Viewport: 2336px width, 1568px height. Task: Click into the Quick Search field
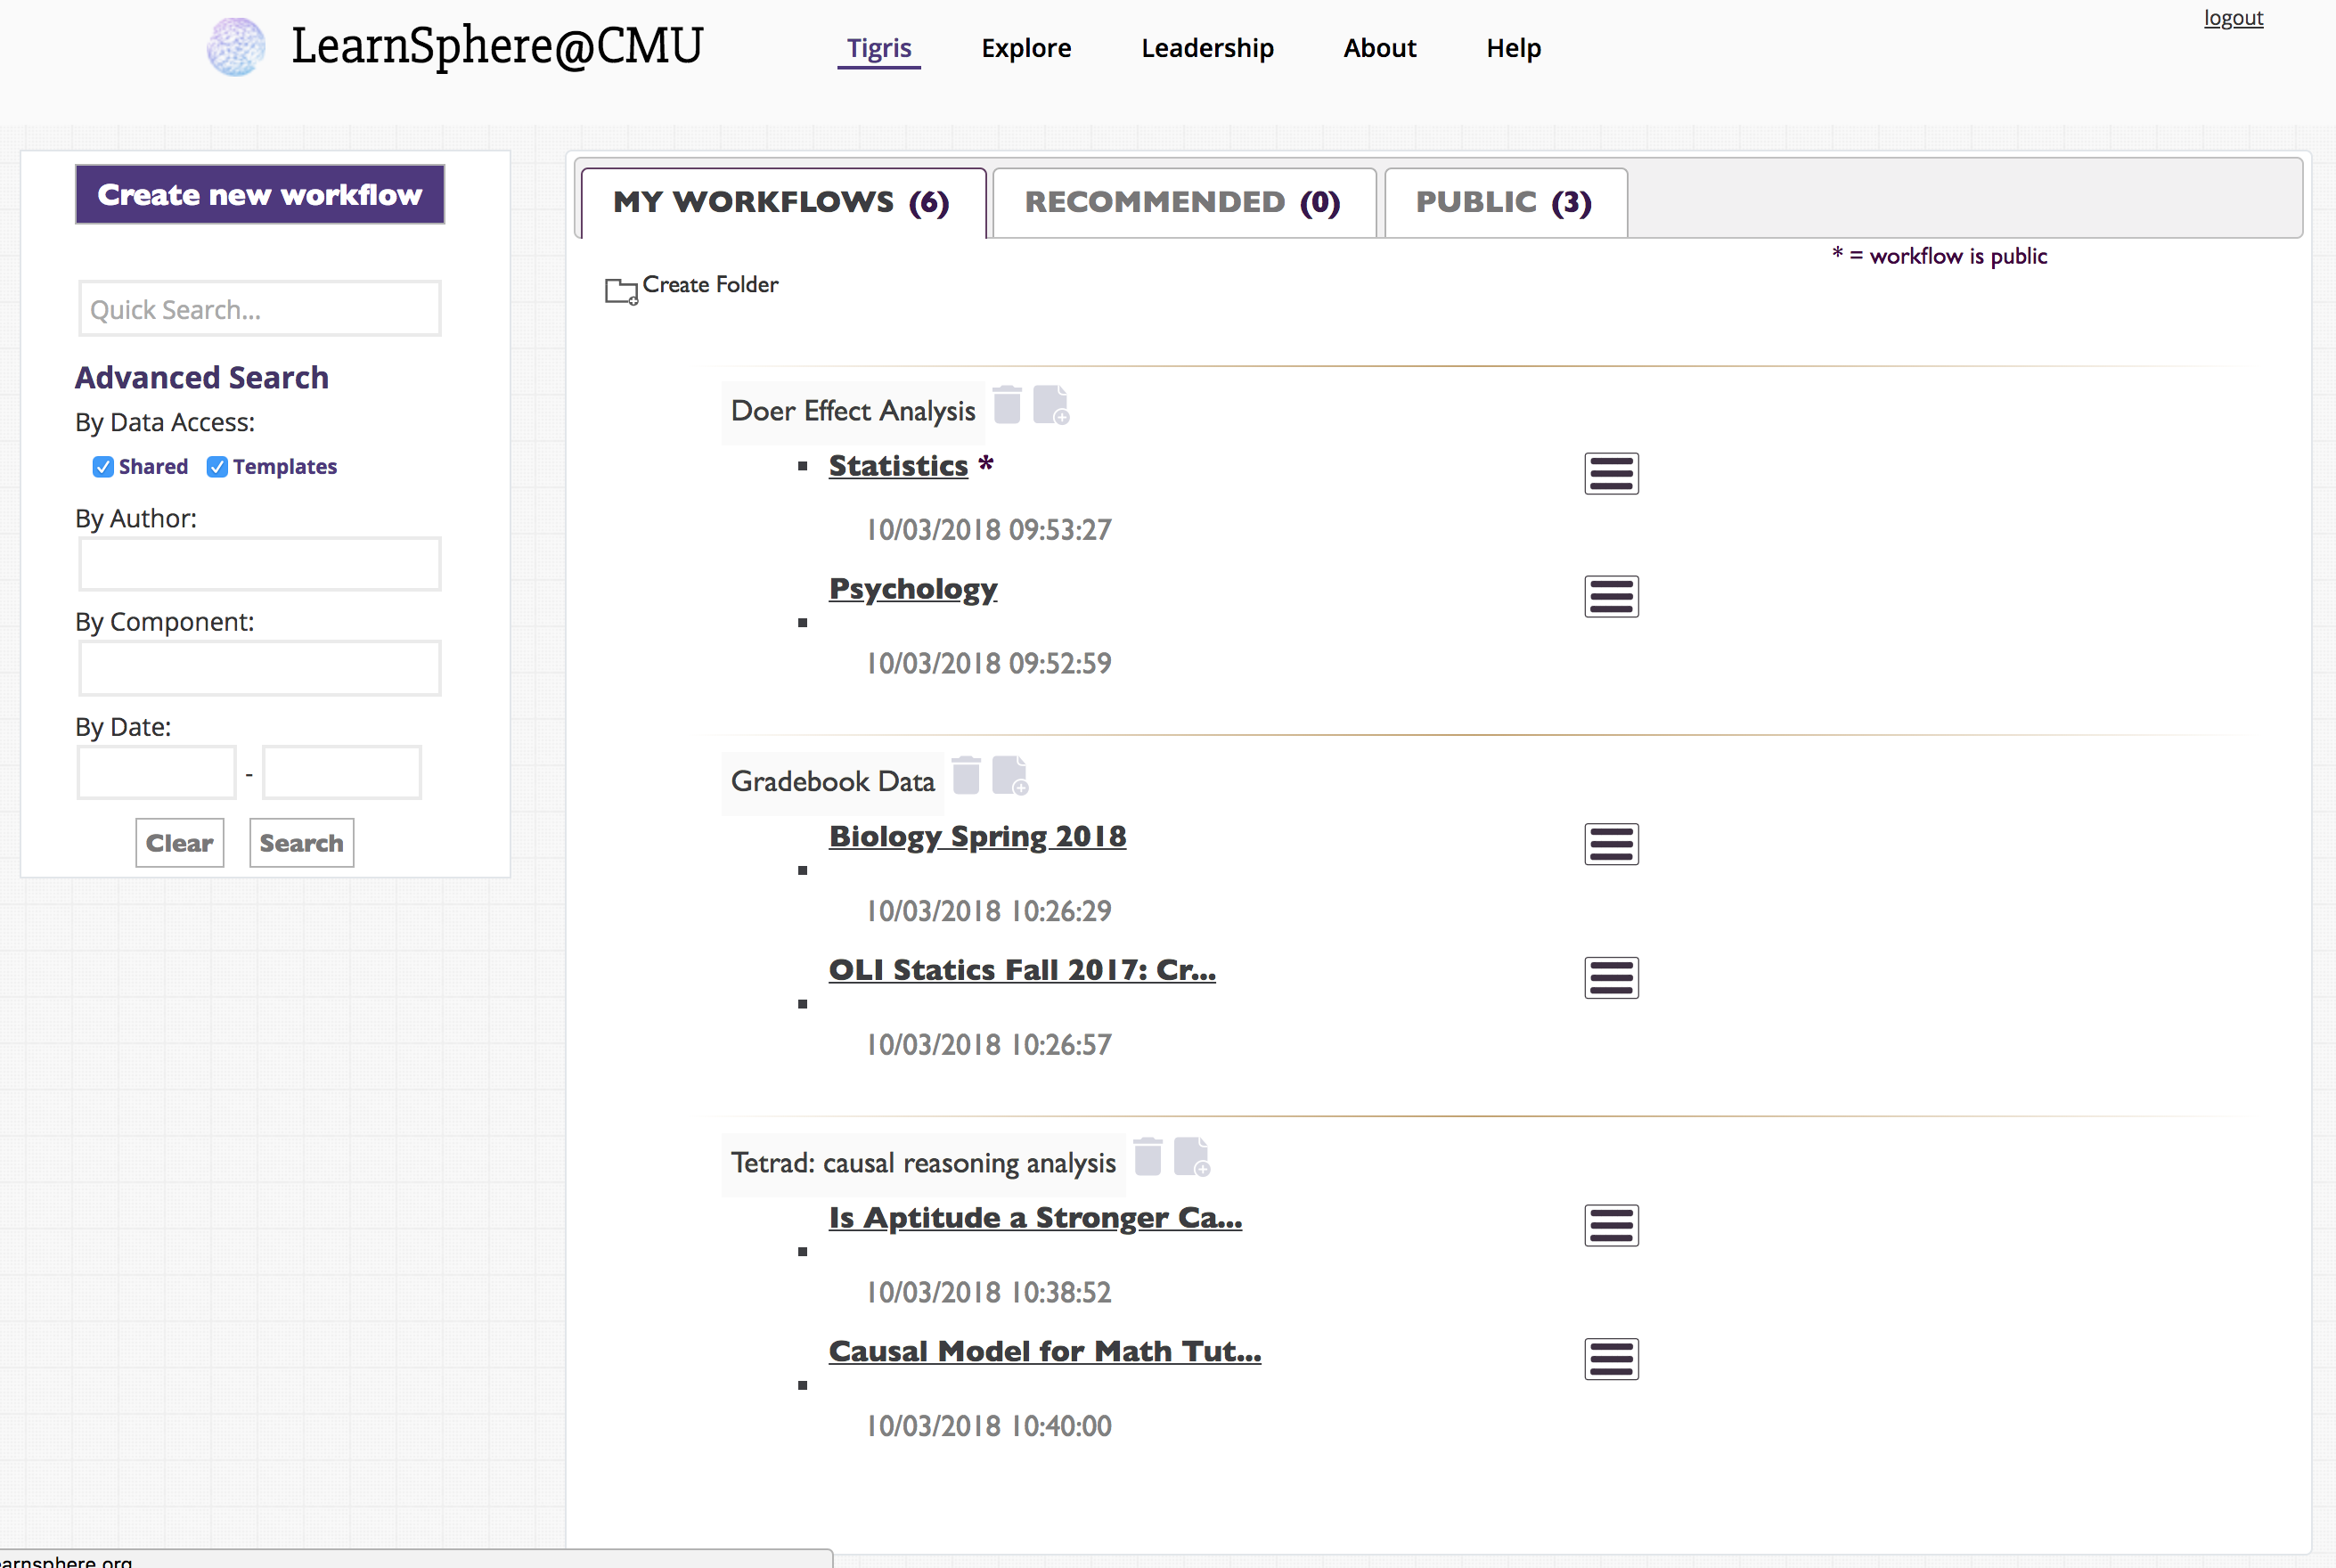tap(260, 309)
